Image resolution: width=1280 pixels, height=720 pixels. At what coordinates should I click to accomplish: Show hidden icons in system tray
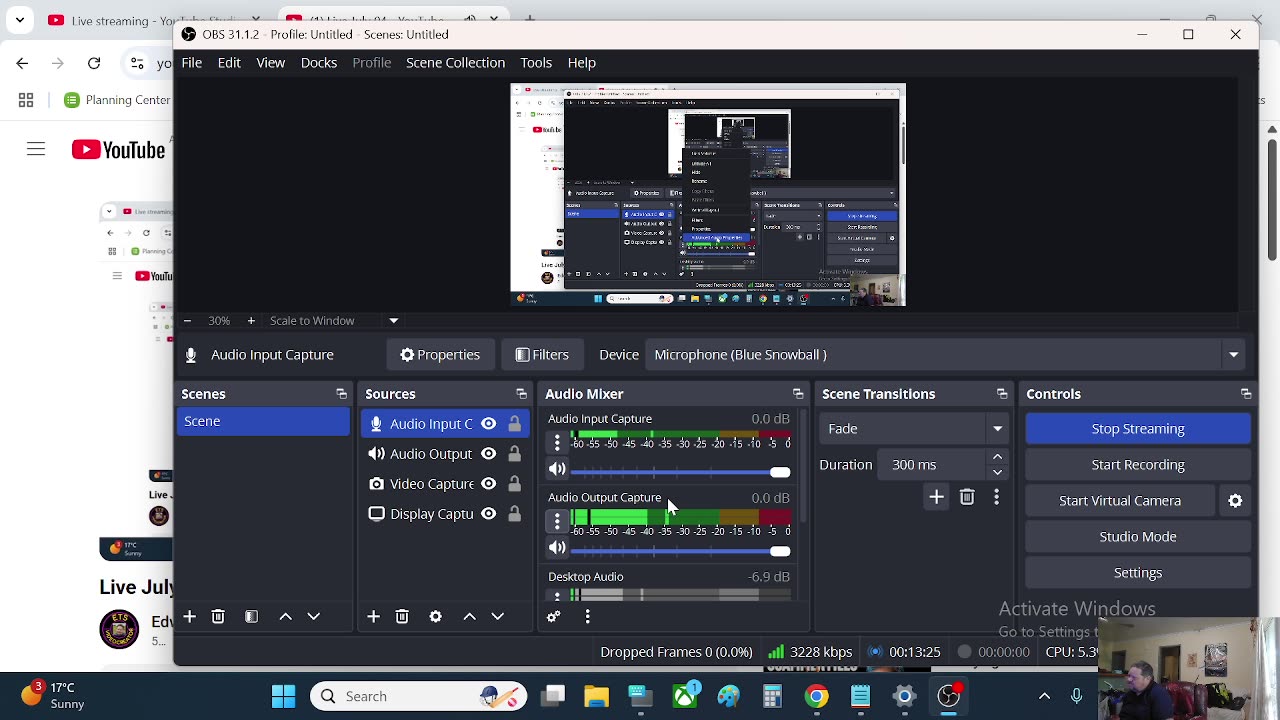click(1044, 697)
